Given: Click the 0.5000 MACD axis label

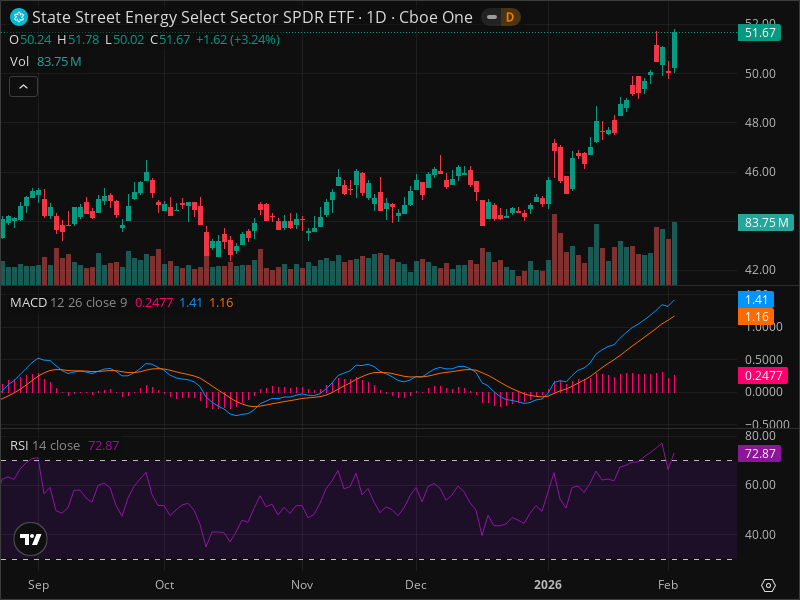Looking at the screenshot, I should tap(763, 360).
